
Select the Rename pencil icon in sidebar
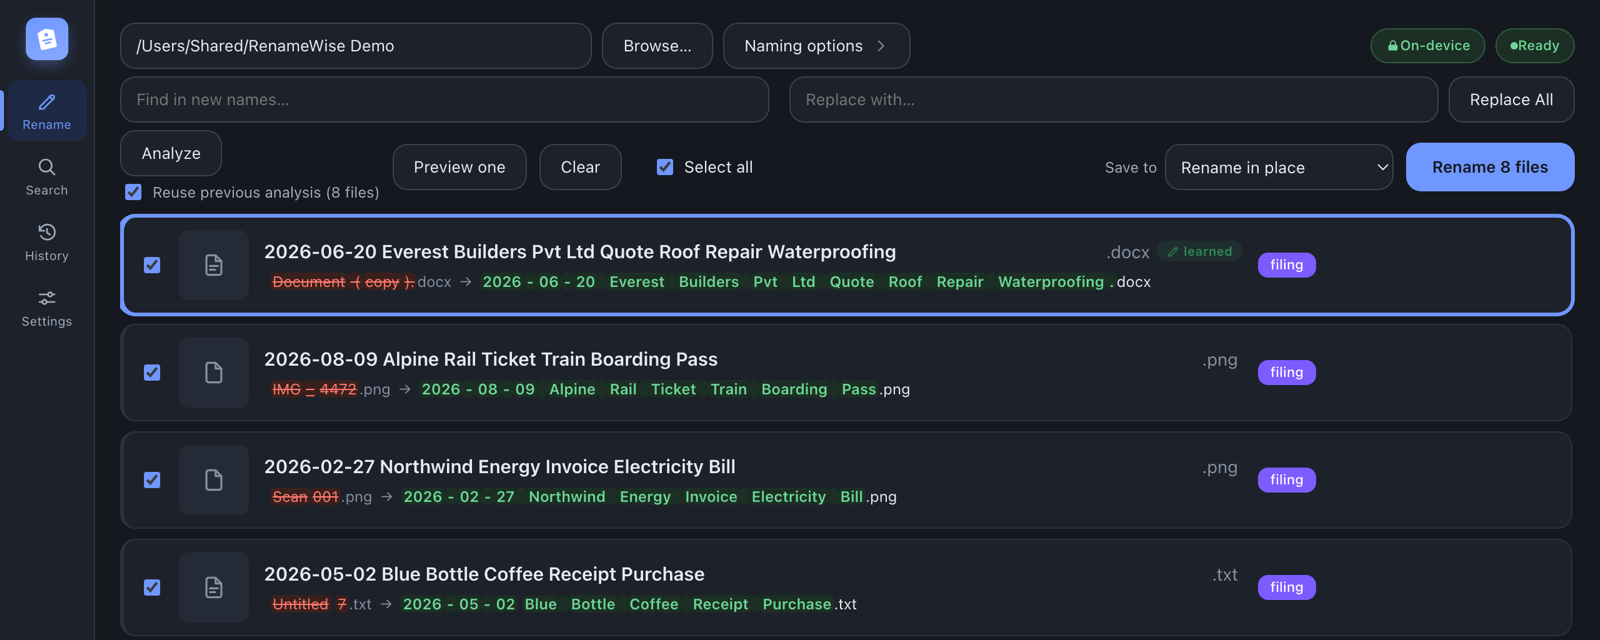[47, 102]
